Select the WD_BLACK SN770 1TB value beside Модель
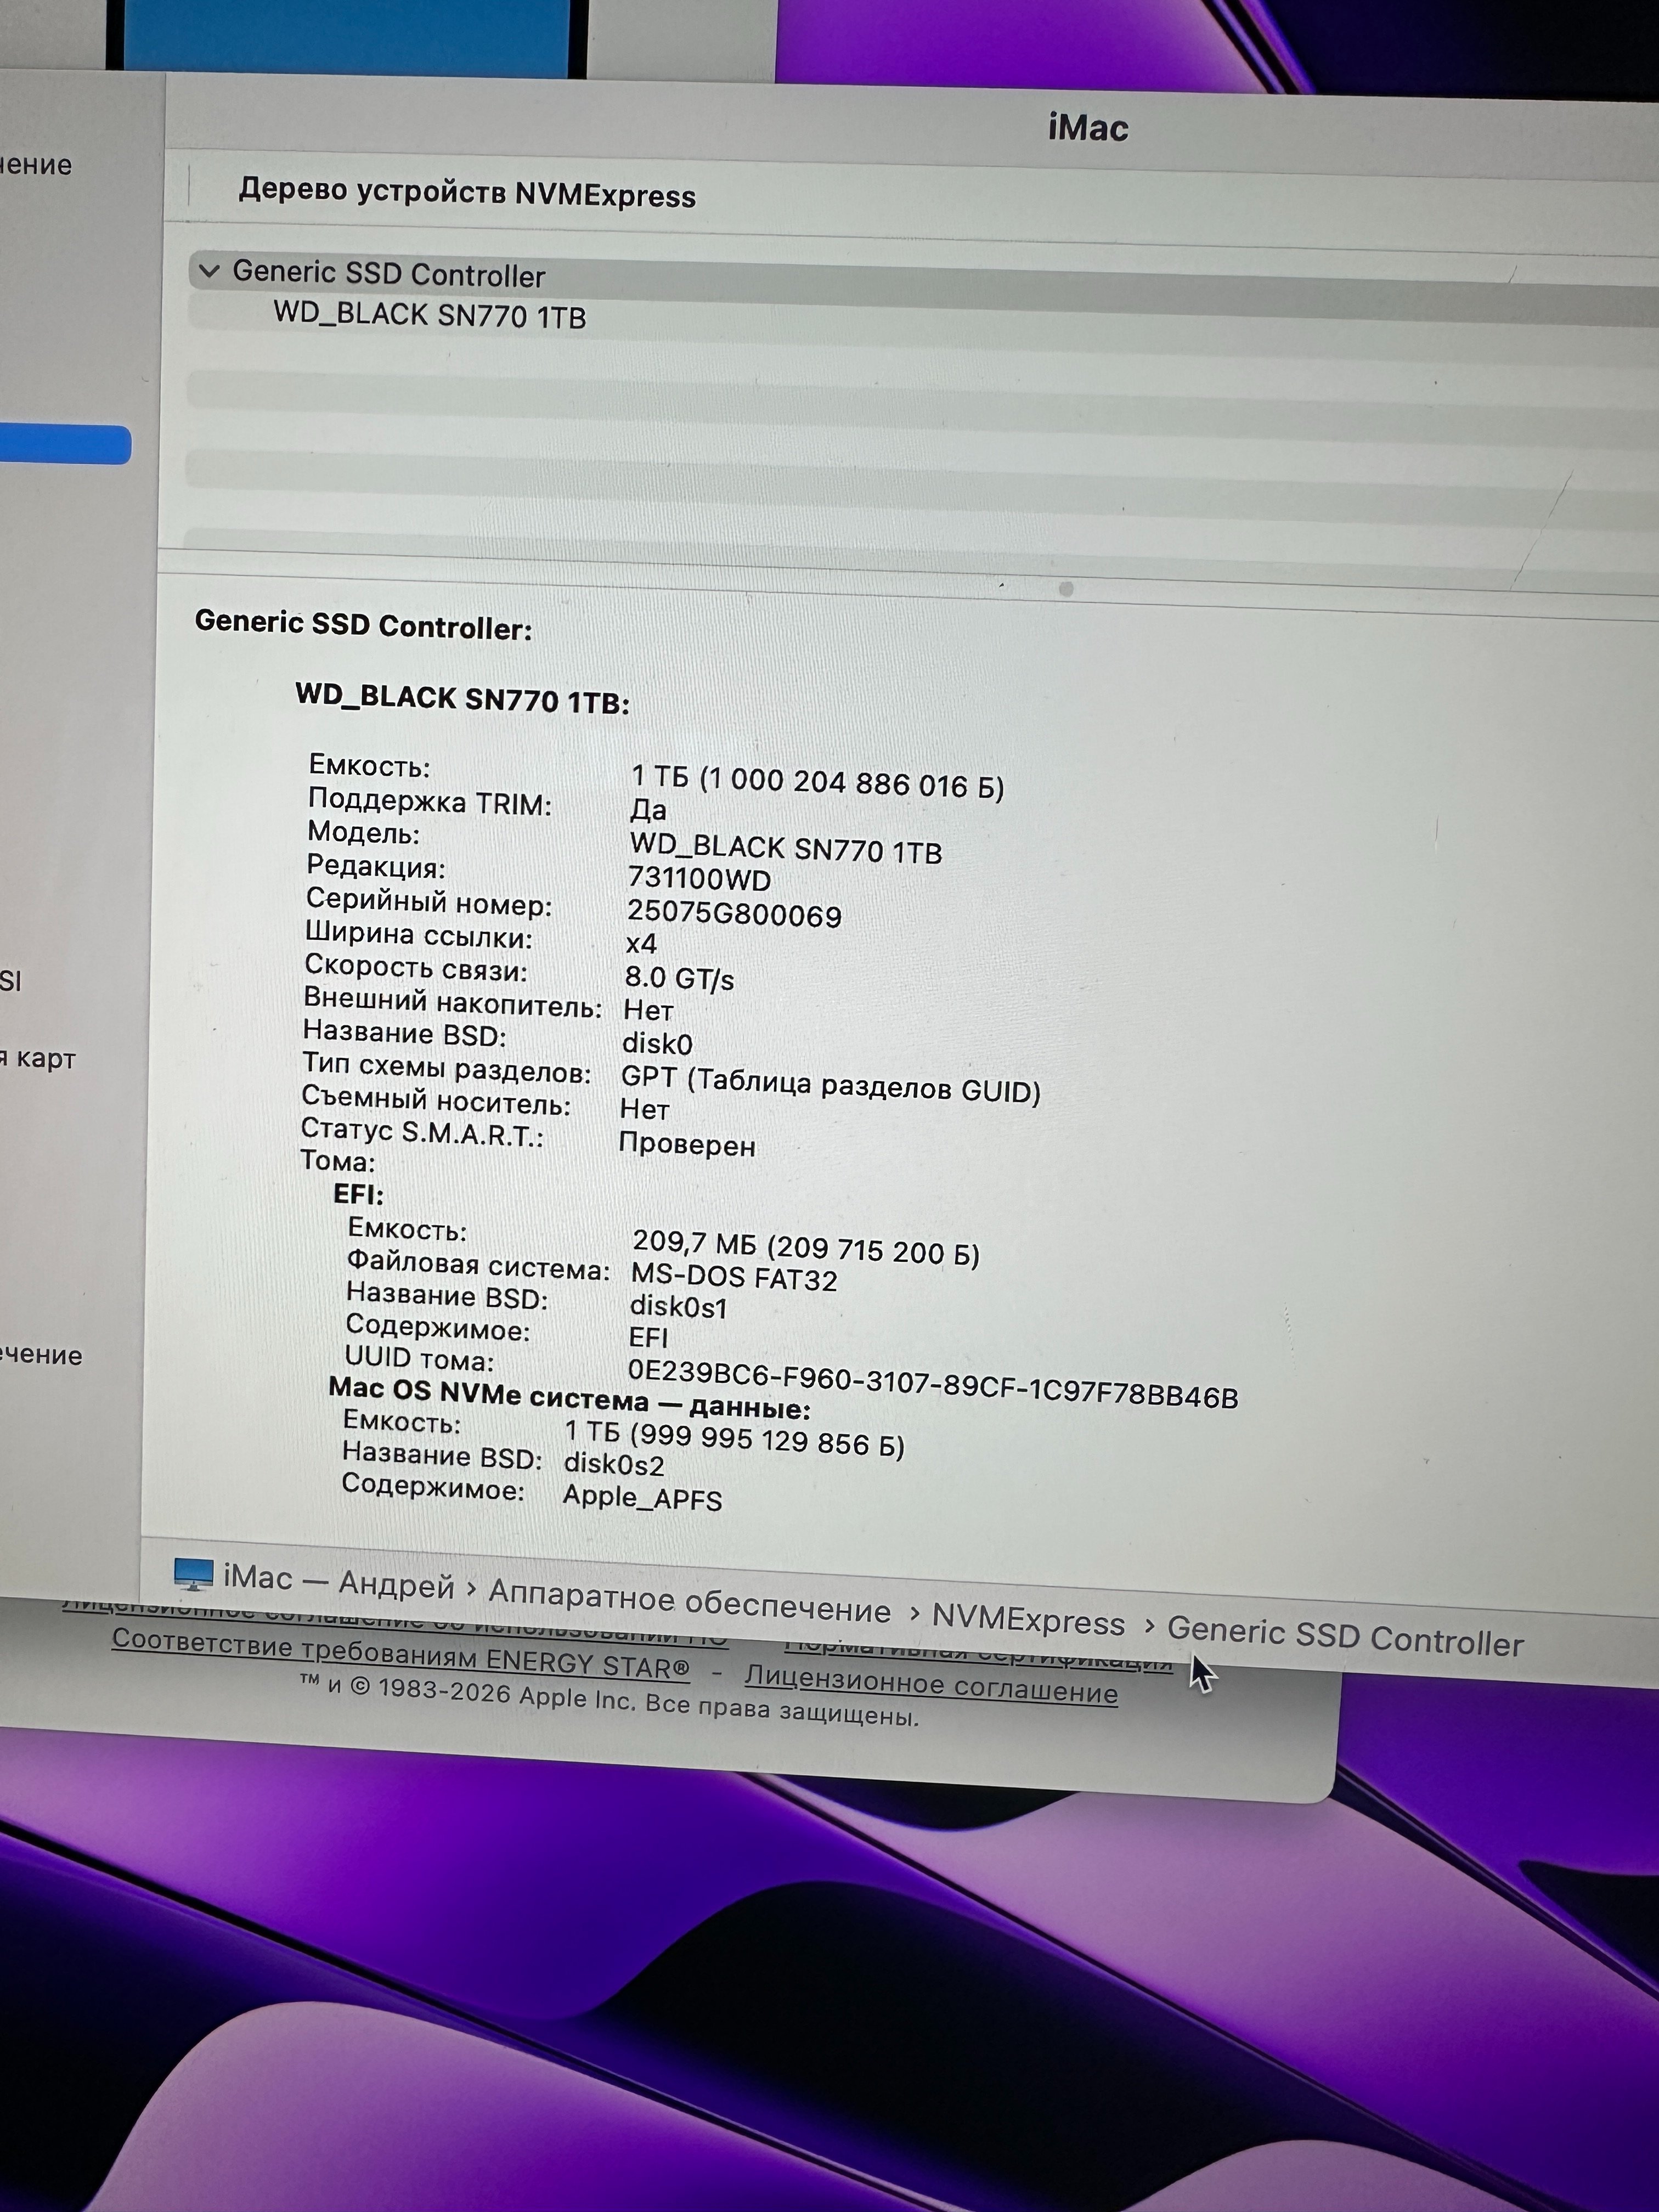Viewport: 1659px width, 2212px height. (785, 849)
